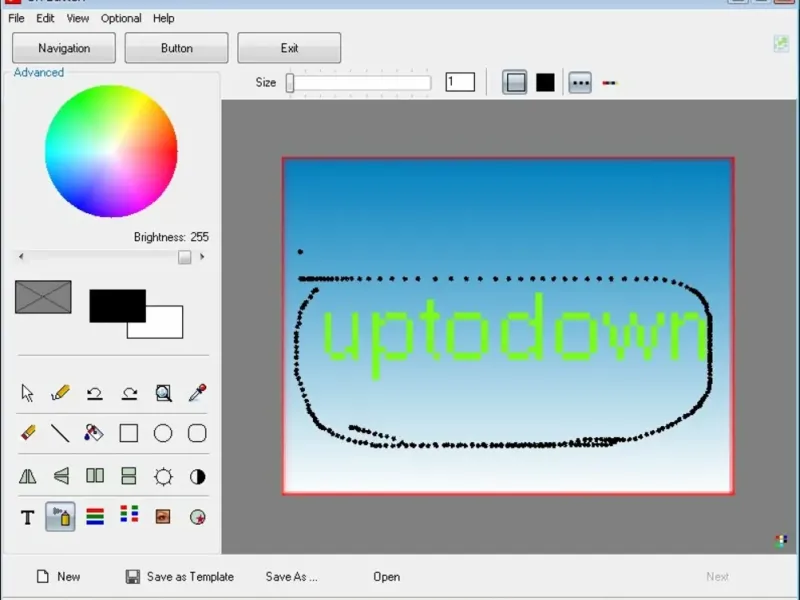Click the Flip Vertical icon
The width and height of the screenshot is (800, 600).
pos(61,476)
